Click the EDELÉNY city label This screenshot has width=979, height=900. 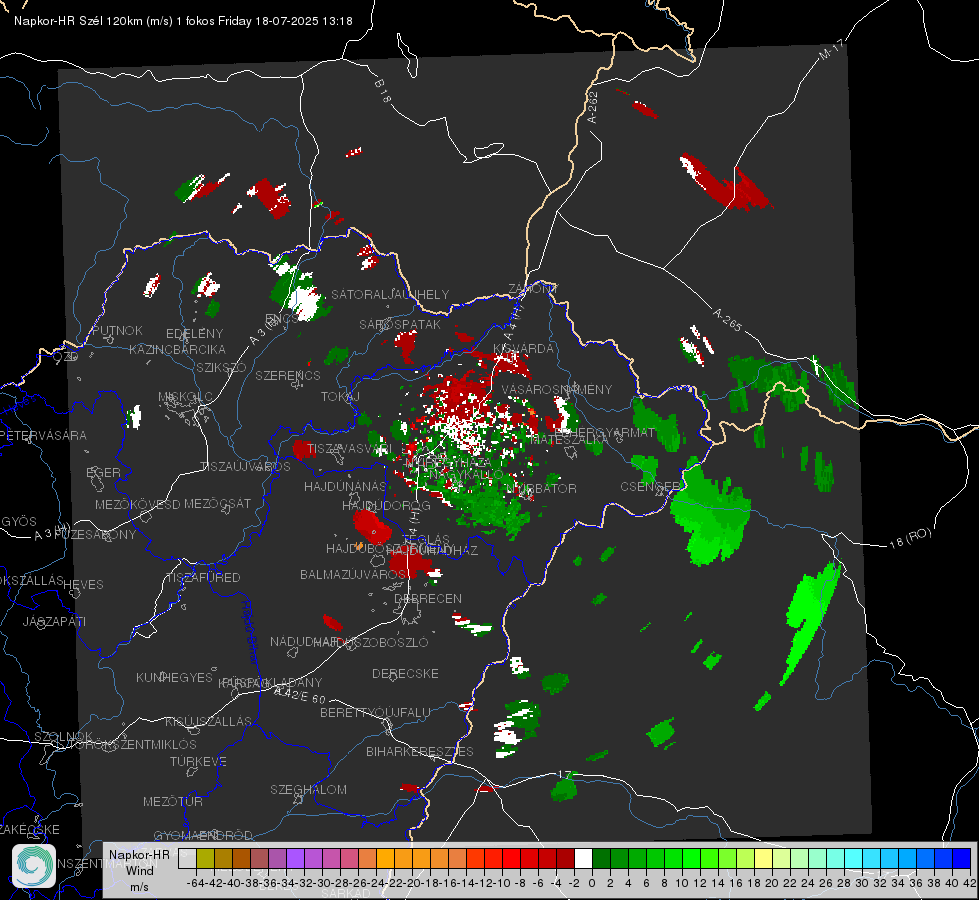coord(194,334)
